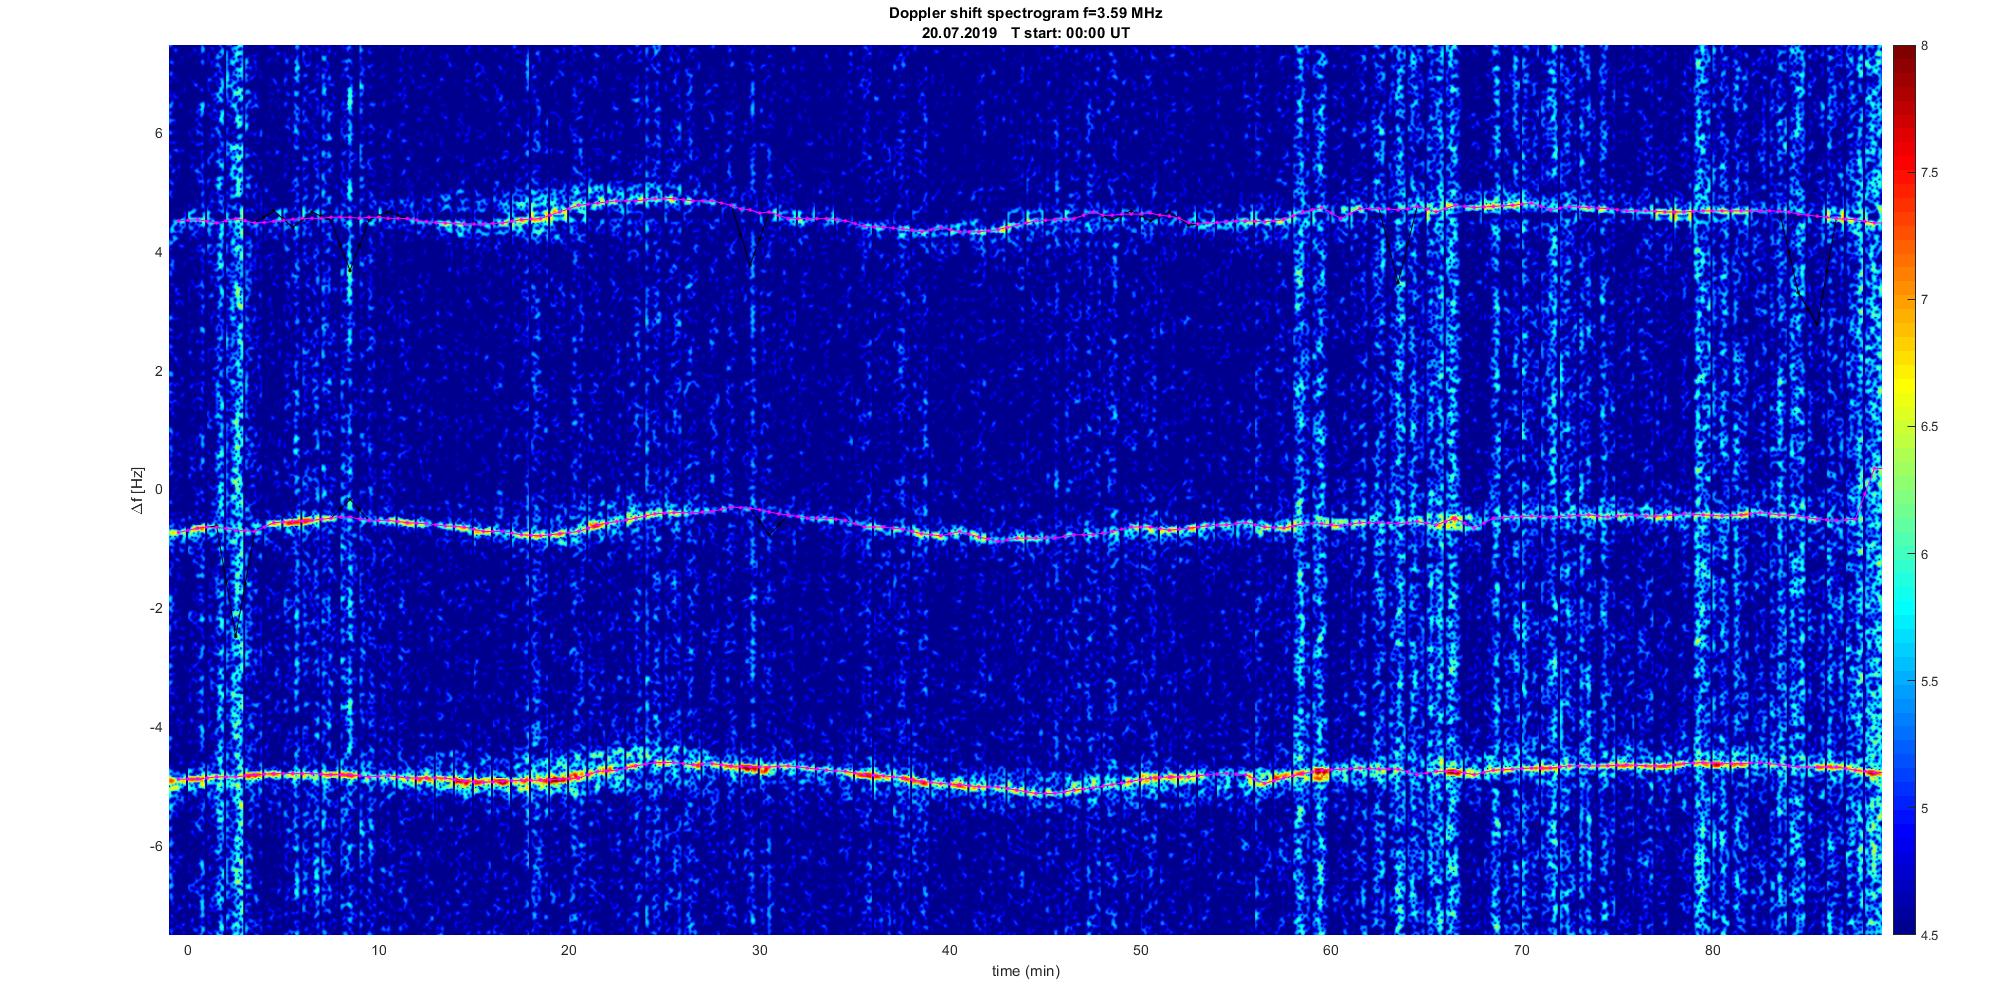Click the date line '20.07.2019 T start: 00:00 UT'
Screen dimensions: 2000x1003
[1025, 33]
